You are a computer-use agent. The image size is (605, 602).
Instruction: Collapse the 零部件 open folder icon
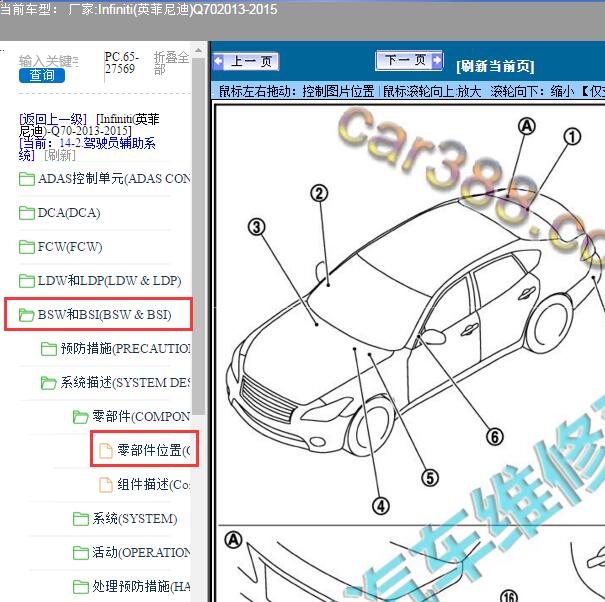tap(81, 417)
